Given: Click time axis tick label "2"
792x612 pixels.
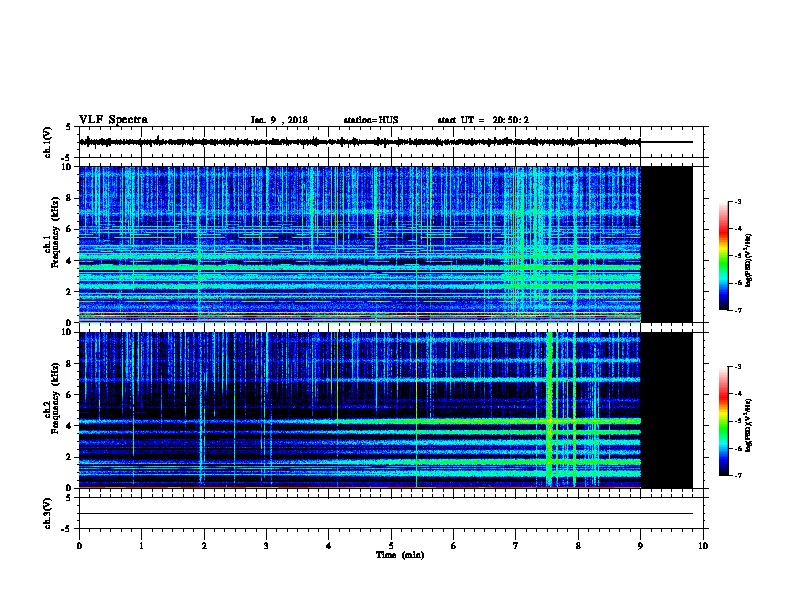Looking at the screenshot, I should 204,545.
